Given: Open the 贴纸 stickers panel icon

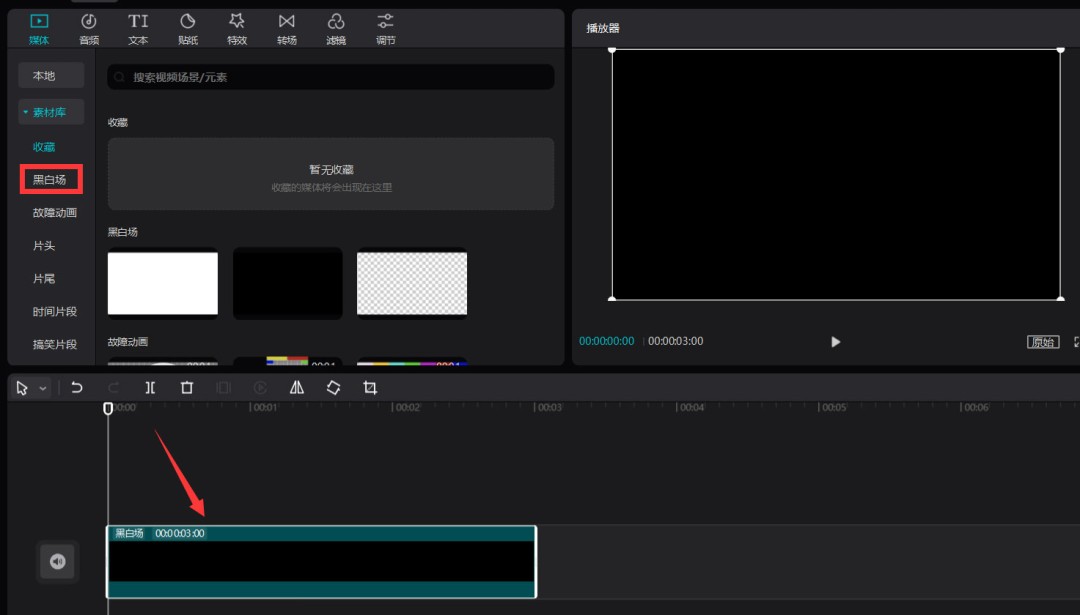Looking at the screenshot, I should coord(187,28).
